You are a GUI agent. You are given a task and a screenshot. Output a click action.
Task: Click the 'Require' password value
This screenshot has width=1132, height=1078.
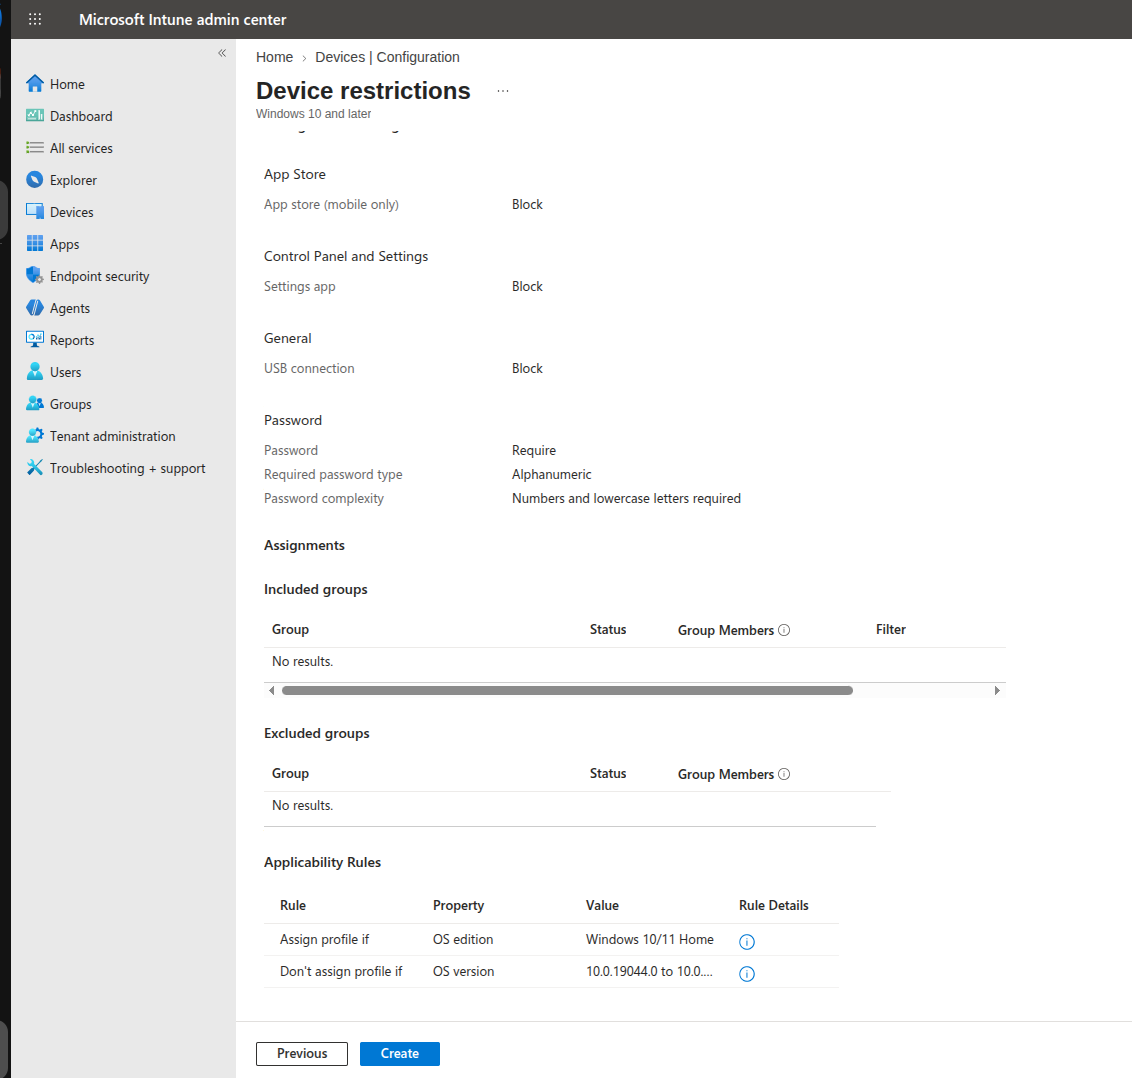click(534, 451)
